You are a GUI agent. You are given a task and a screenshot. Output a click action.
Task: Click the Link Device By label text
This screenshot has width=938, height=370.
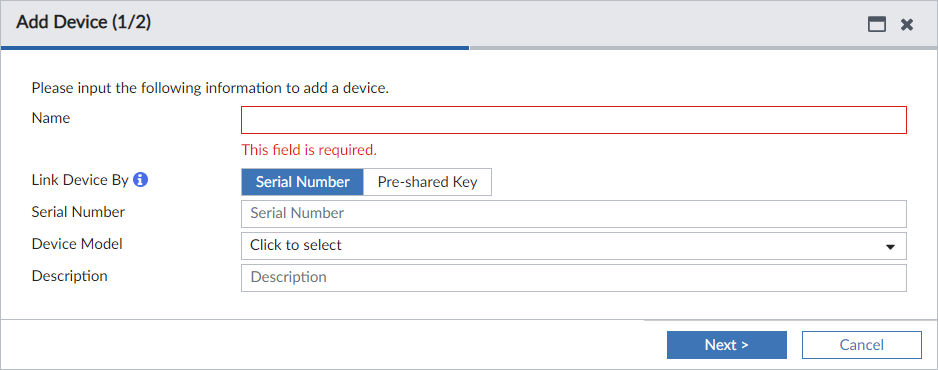pos(80,180)
